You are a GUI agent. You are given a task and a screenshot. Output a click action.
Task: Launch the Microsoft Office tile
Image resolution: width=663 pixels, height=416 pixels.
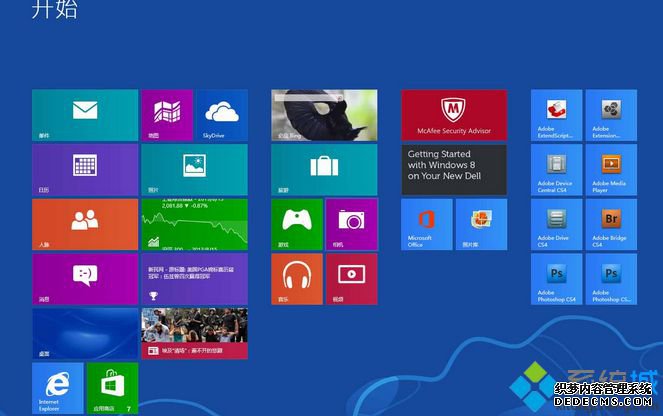click(427, 224)
